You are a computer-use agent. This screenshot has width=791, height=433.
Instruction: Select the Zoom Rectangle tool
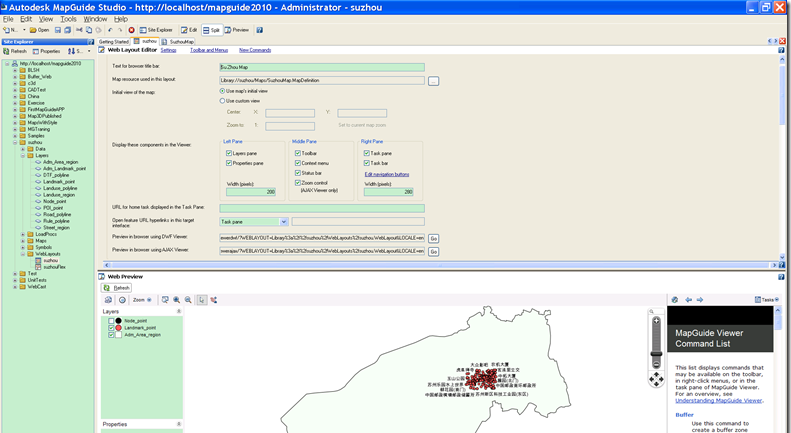point(165,300)
